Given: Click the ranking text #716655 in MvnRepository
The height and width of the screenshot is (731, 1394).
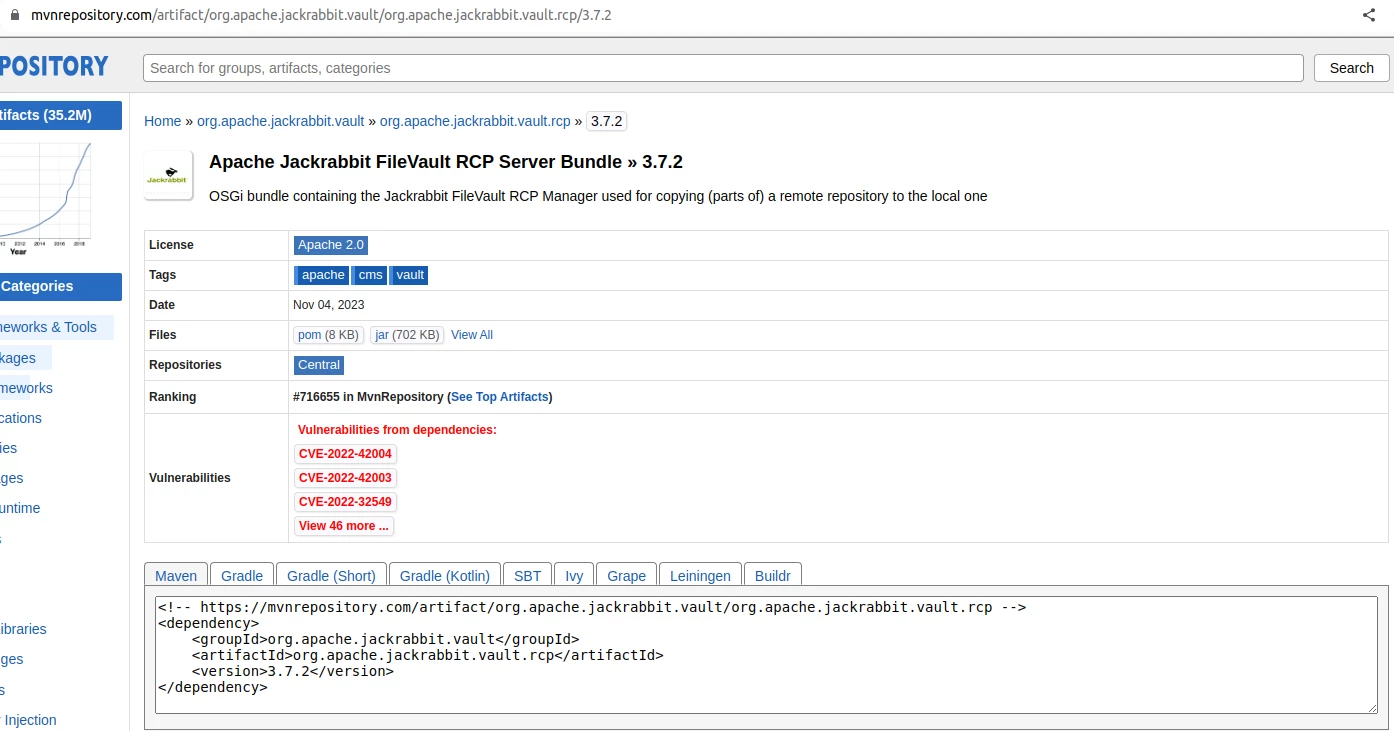Looking at the screenshot, I should [x=368, y=397].
